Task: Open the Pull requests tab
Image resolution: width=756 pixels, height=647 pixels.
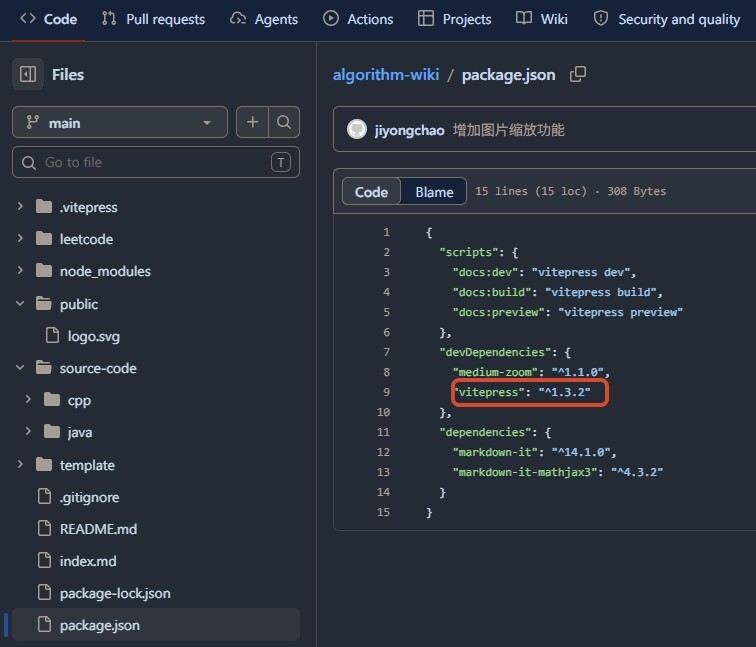Action: 153,19
